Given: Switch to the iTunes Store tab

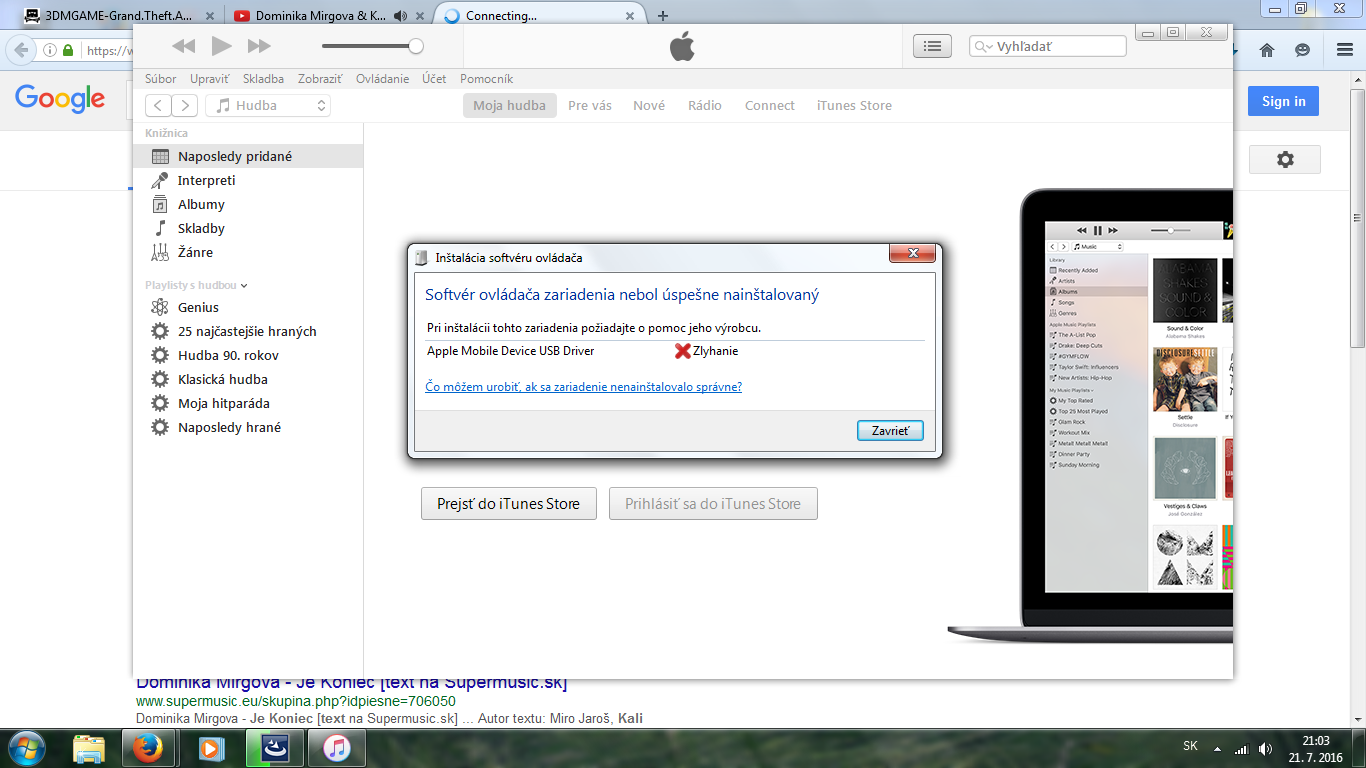Looking at the screenshot, I should (853, 106).
